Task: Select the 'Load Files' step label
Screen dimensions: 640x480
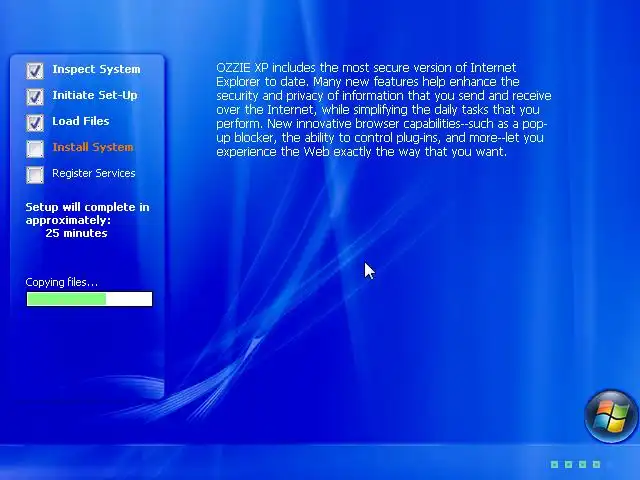Action: [x=81, y=121]
